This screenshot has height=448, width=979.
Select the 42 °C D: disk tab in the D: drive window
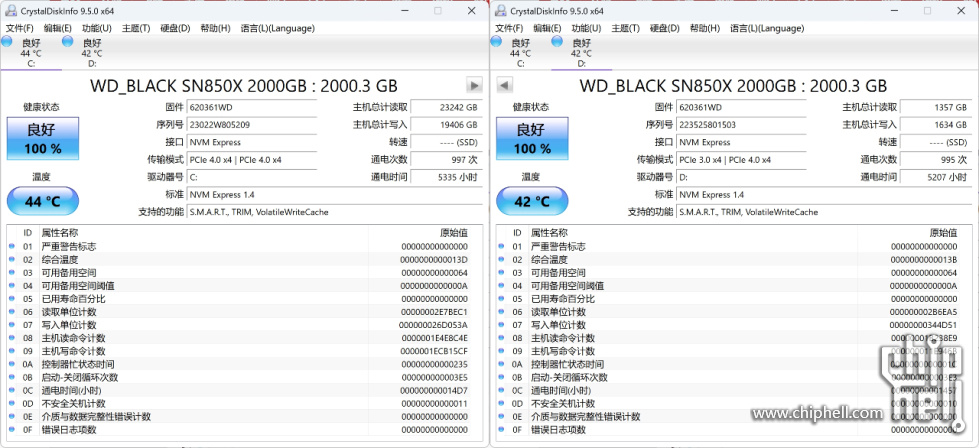tap(581, 52)
